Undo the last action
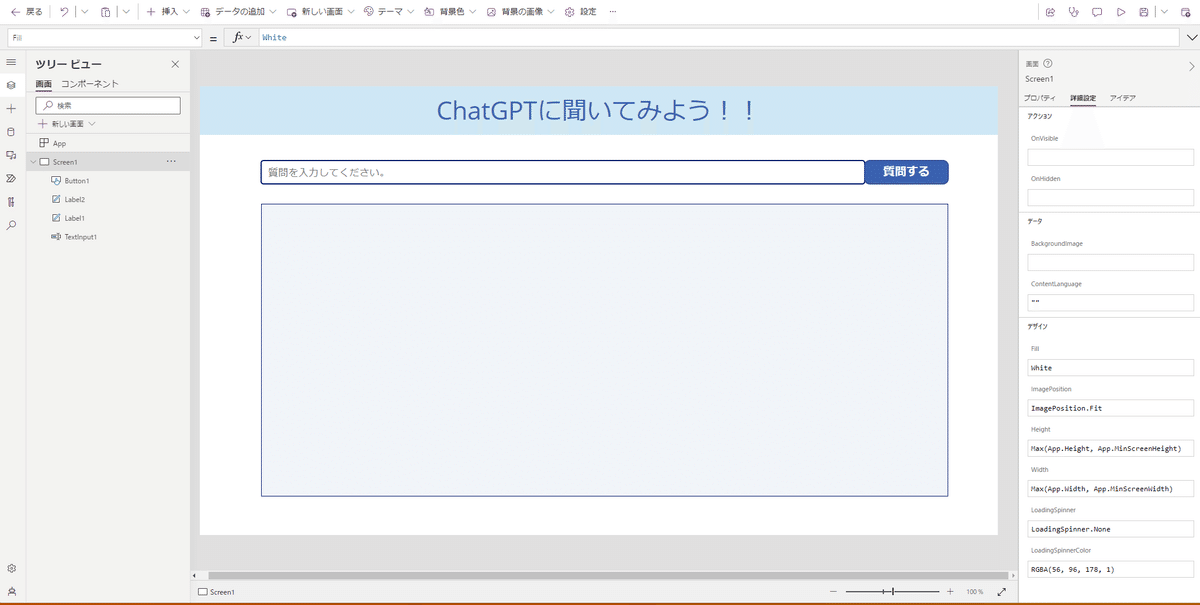Screen dimensions: 1200x605 [x=64, y=12]
